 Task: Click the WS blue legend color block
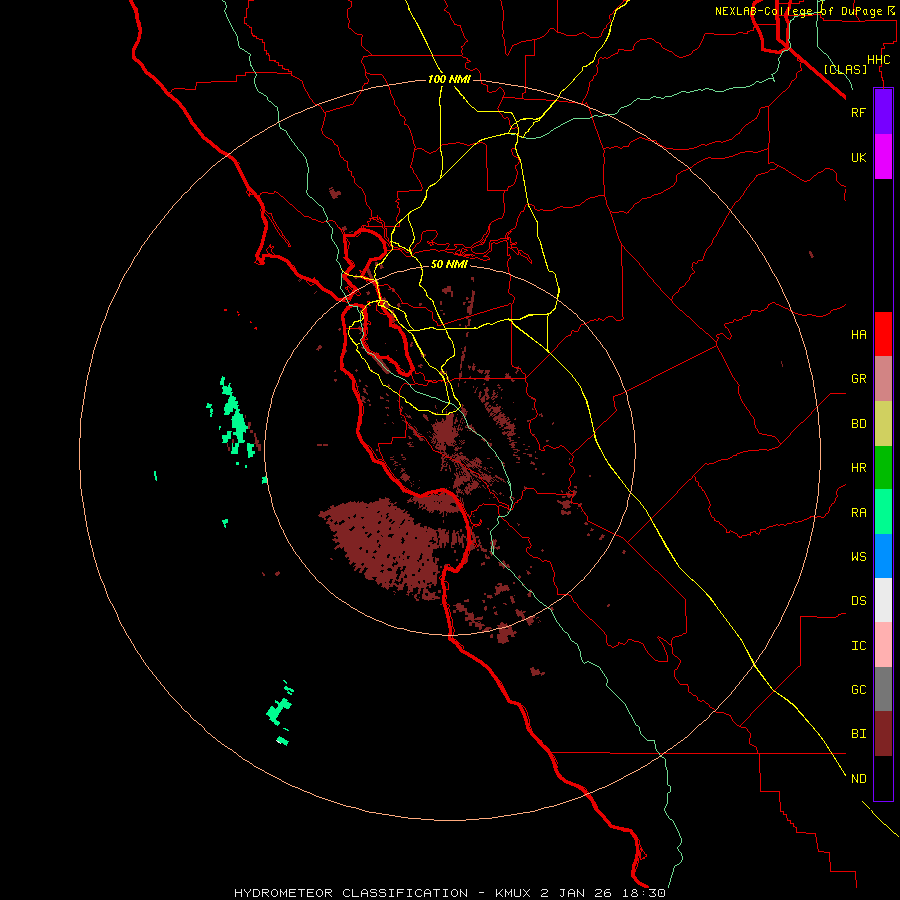click(883, 556)
